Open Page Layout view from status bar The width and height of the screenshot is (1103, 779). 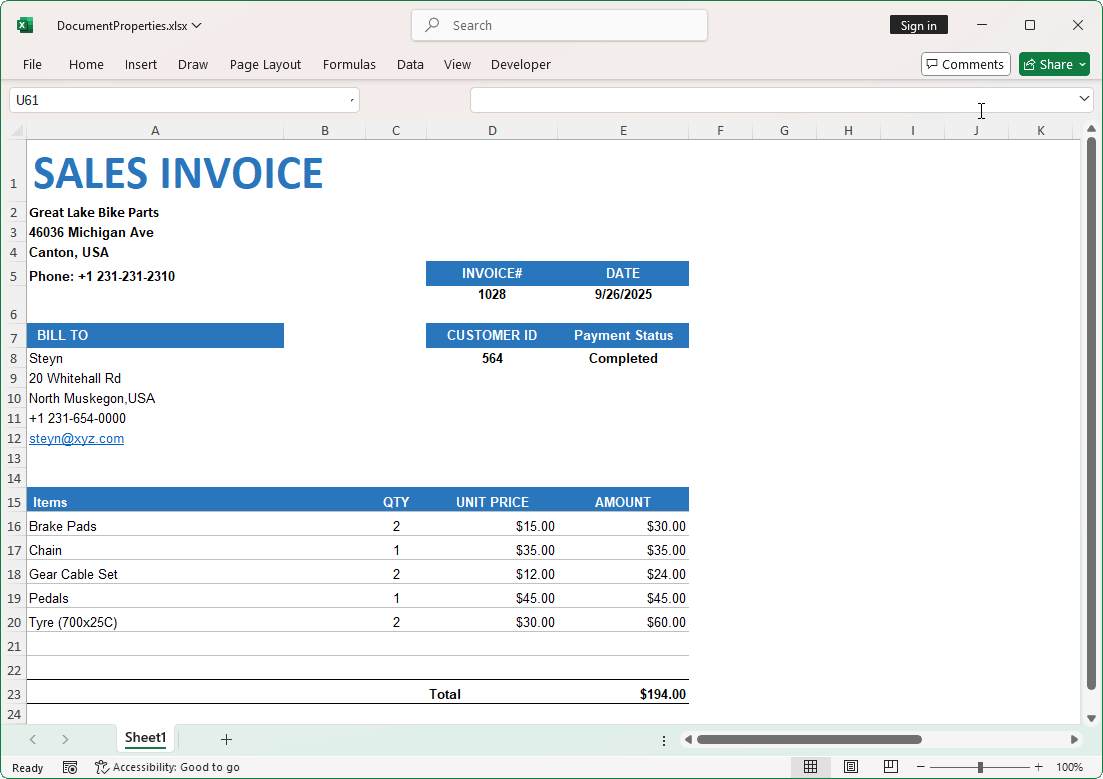[850, 766]
